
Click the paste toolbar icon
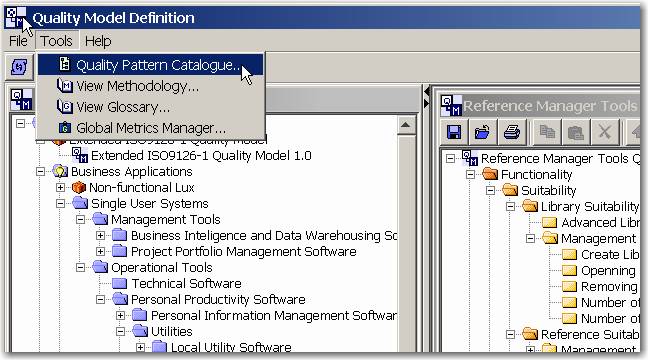576,132
